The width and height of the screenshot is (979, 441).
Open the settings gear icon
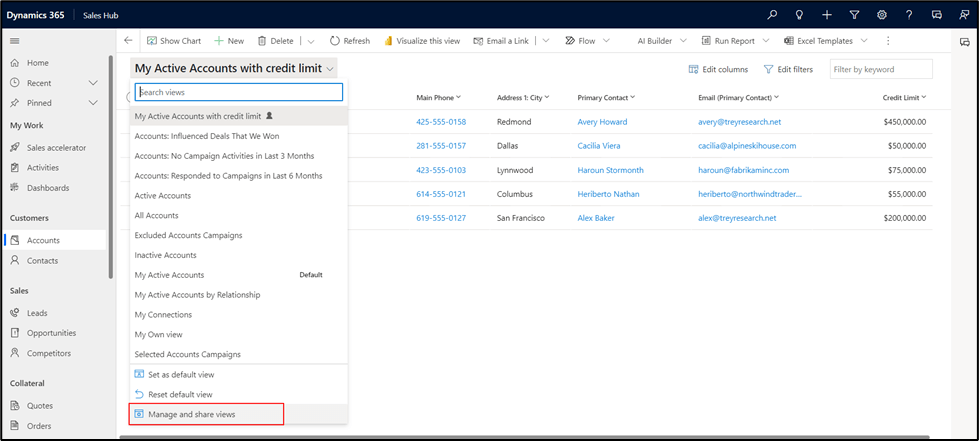[881, 15]
